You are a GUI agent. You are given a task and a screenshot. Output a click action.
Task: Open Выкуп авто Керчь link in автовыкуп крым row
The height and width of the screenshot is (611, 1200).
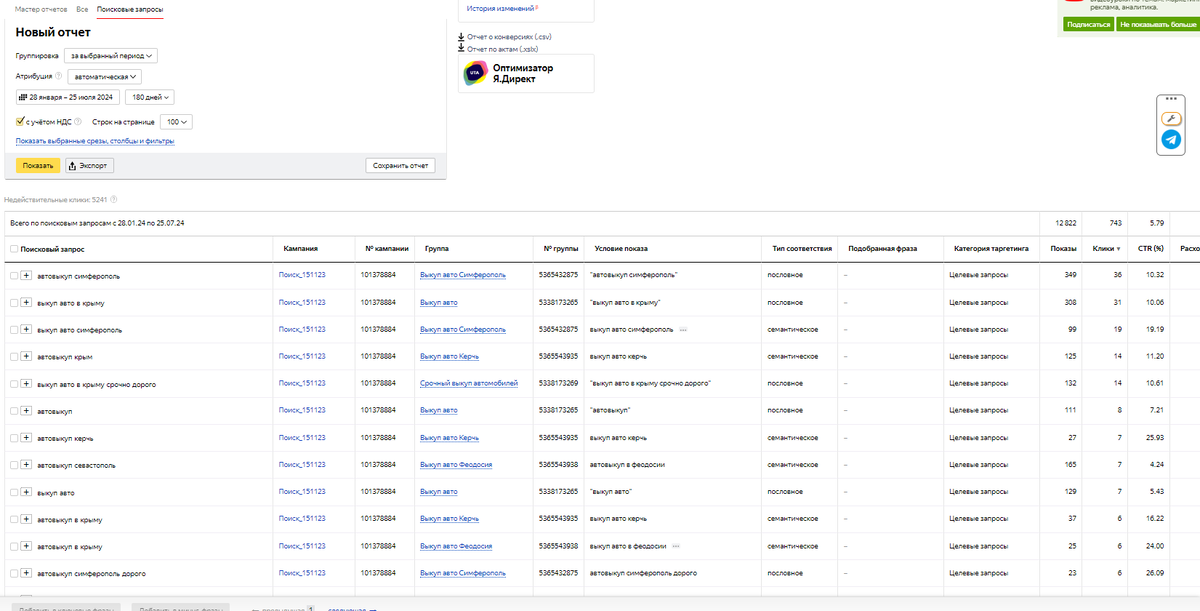click(449, 356)
